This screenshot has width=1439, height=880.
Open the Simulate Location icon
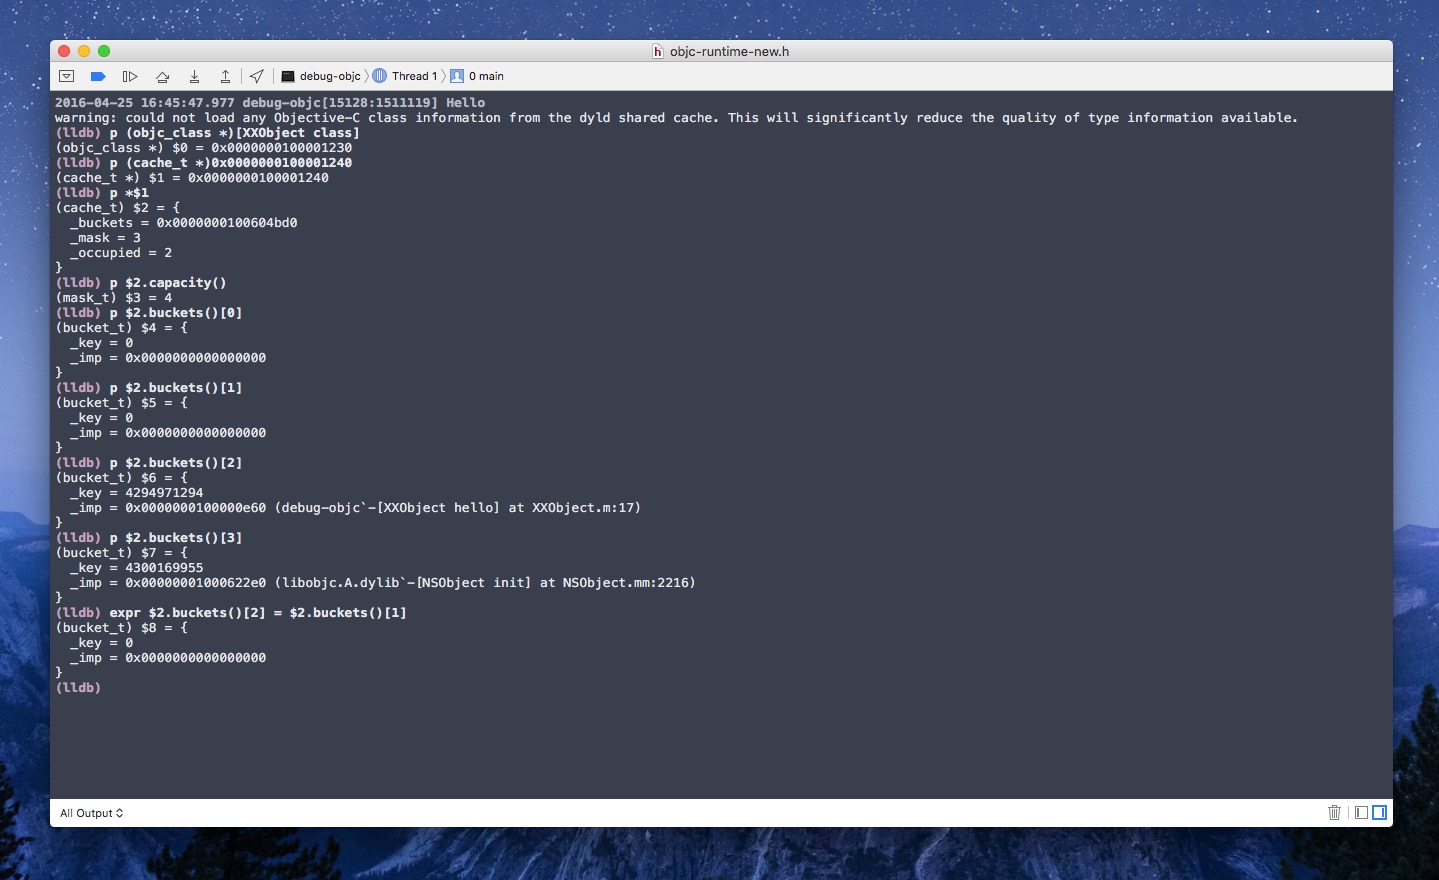click(x=256, y=75)
